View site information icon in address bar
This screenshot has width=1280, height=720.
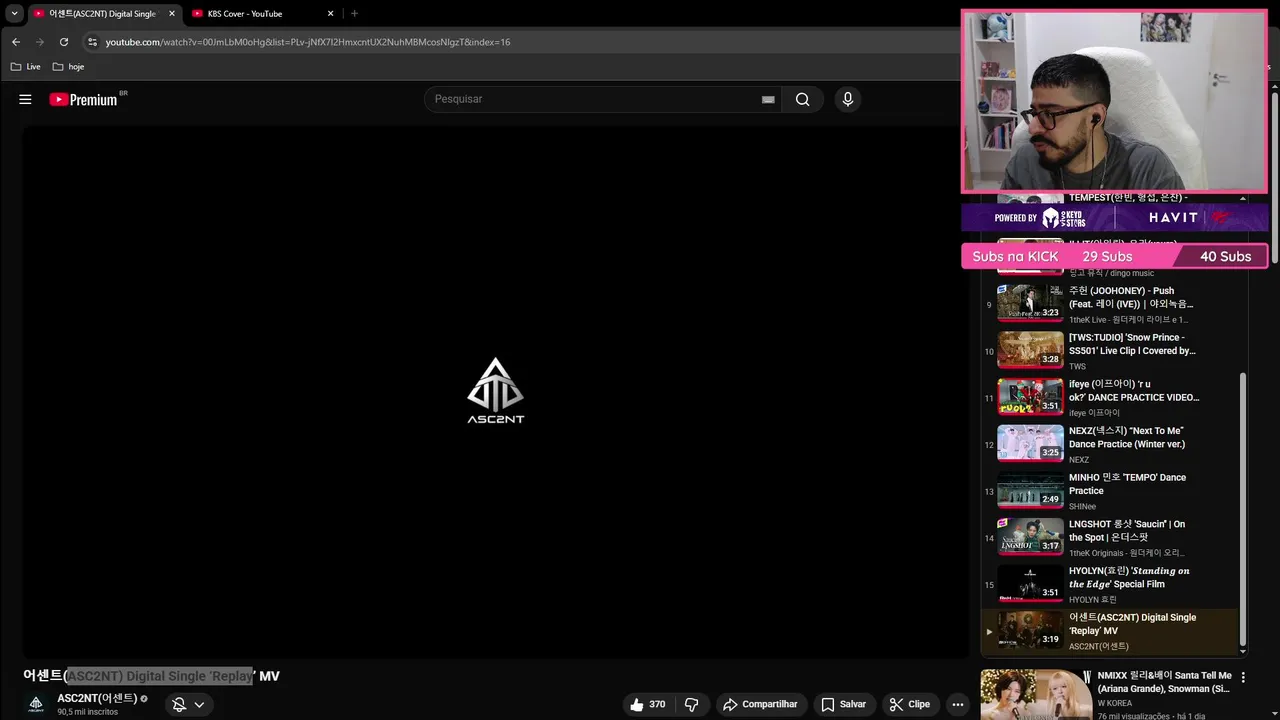(92, 42)
